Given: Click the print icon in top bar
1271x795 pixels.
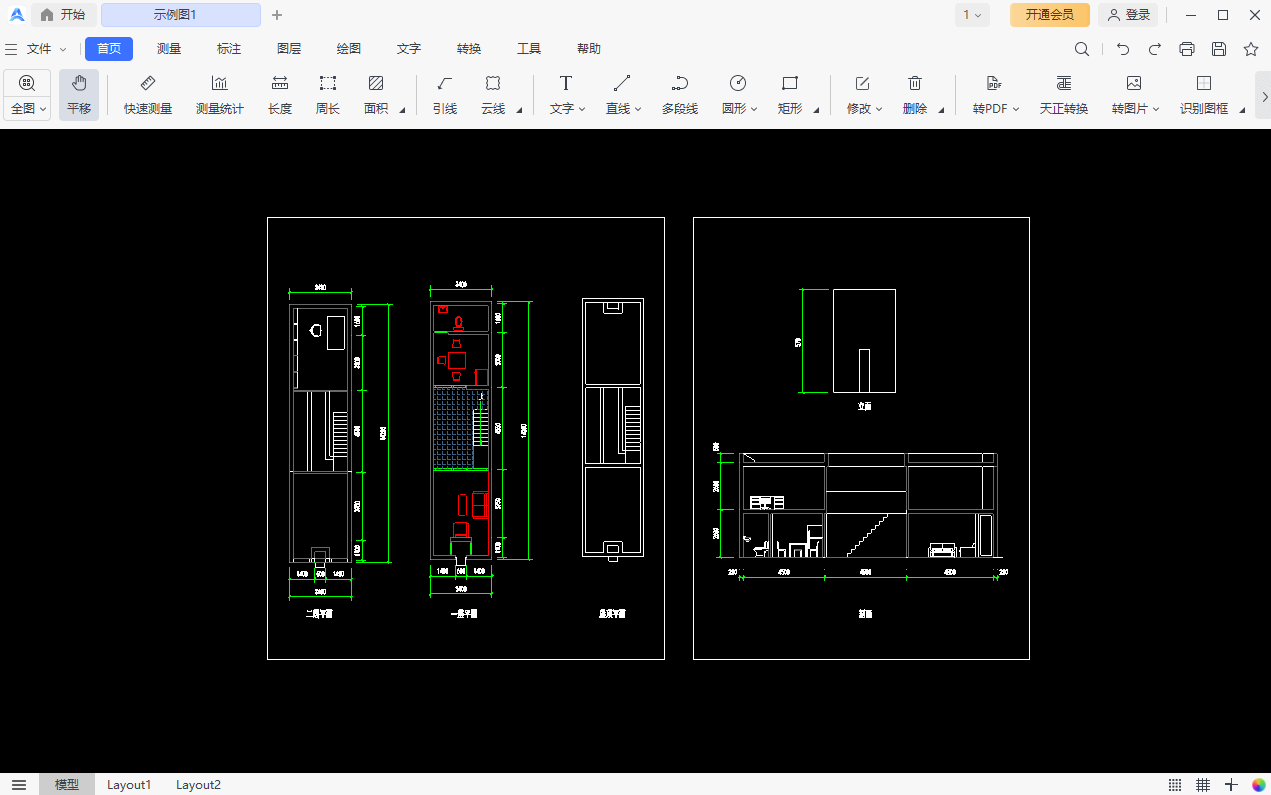Looking at the screenshot, I should coord(1187,49).
